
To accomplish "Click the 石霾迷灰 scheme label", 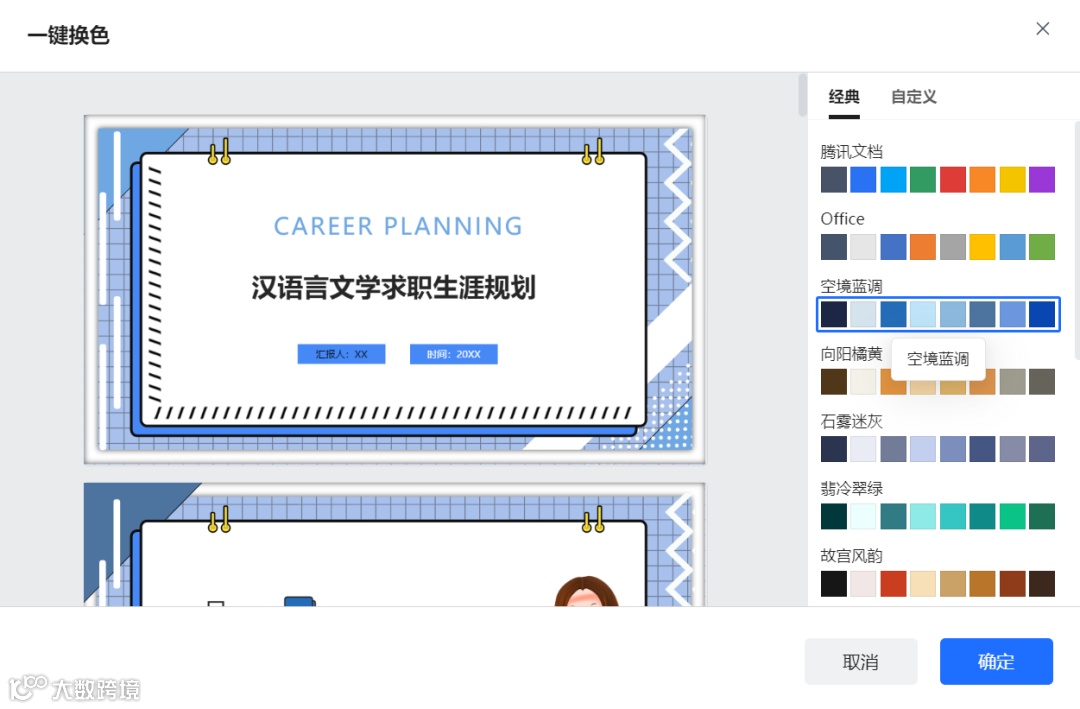I will [x=851, y=421].
